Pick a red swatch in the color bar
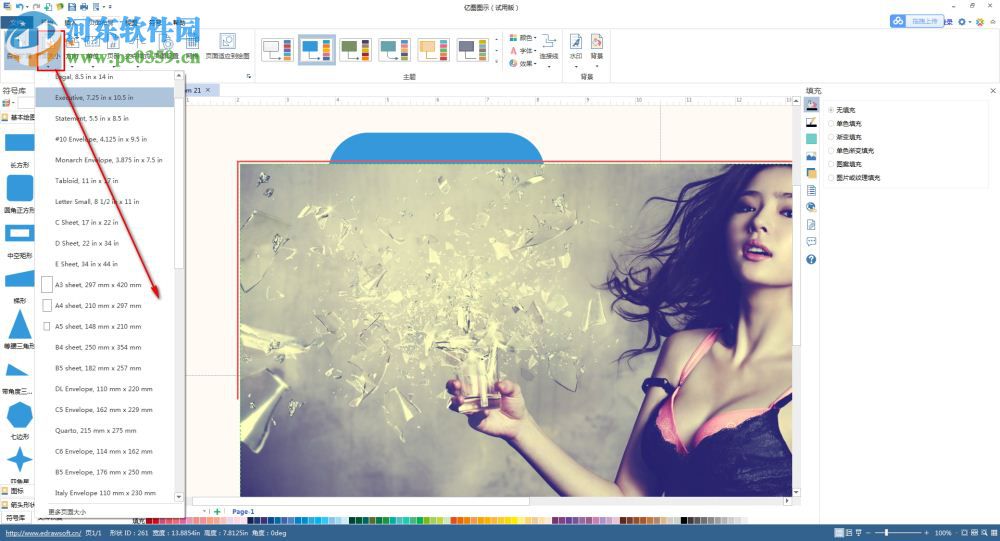Viewport: 1000px width, 541px height. click(x=149, y=521)
